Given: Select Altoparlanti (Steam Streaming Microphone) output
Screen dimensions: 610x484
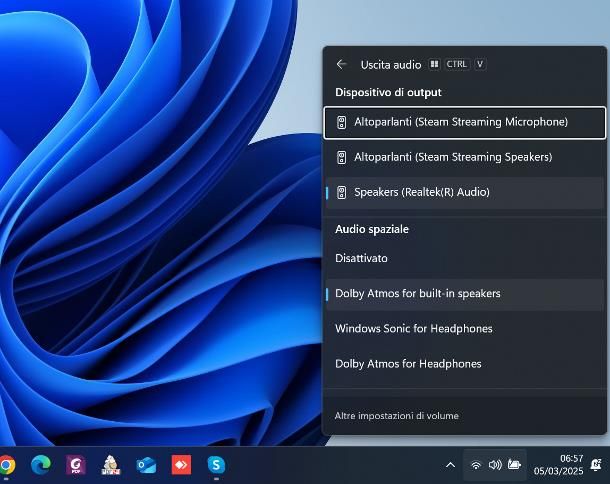Looking at the screenshot, I should [x=465, y=123].
